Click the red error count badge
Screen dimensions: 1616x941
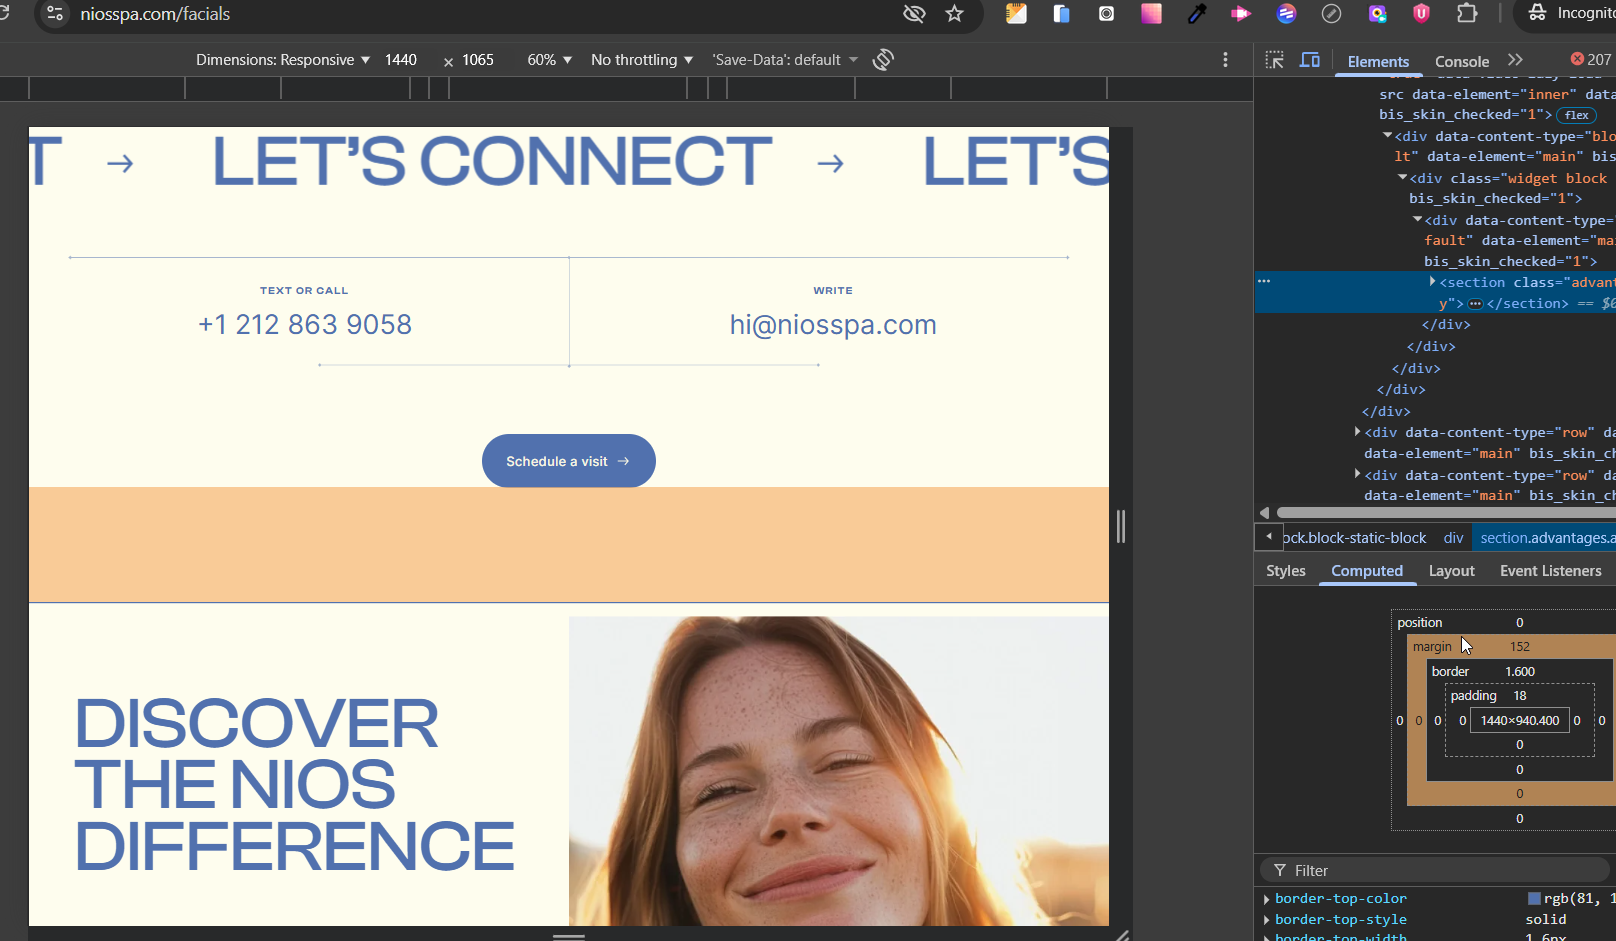click(x=1590, y=60)
